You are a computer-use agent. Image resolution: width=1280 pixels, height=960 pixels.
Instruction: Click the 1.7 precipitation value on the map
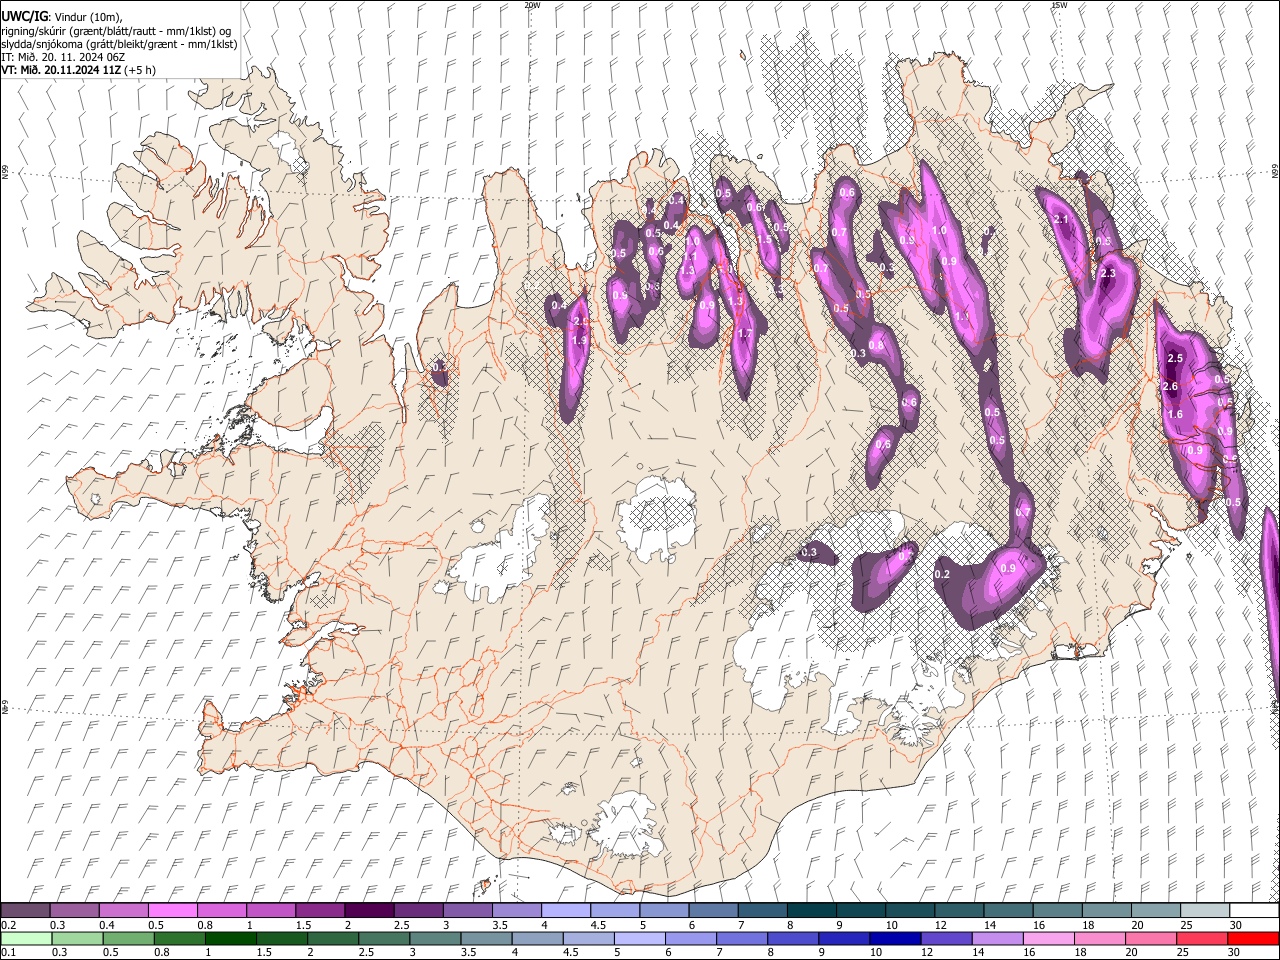point(744,334)
